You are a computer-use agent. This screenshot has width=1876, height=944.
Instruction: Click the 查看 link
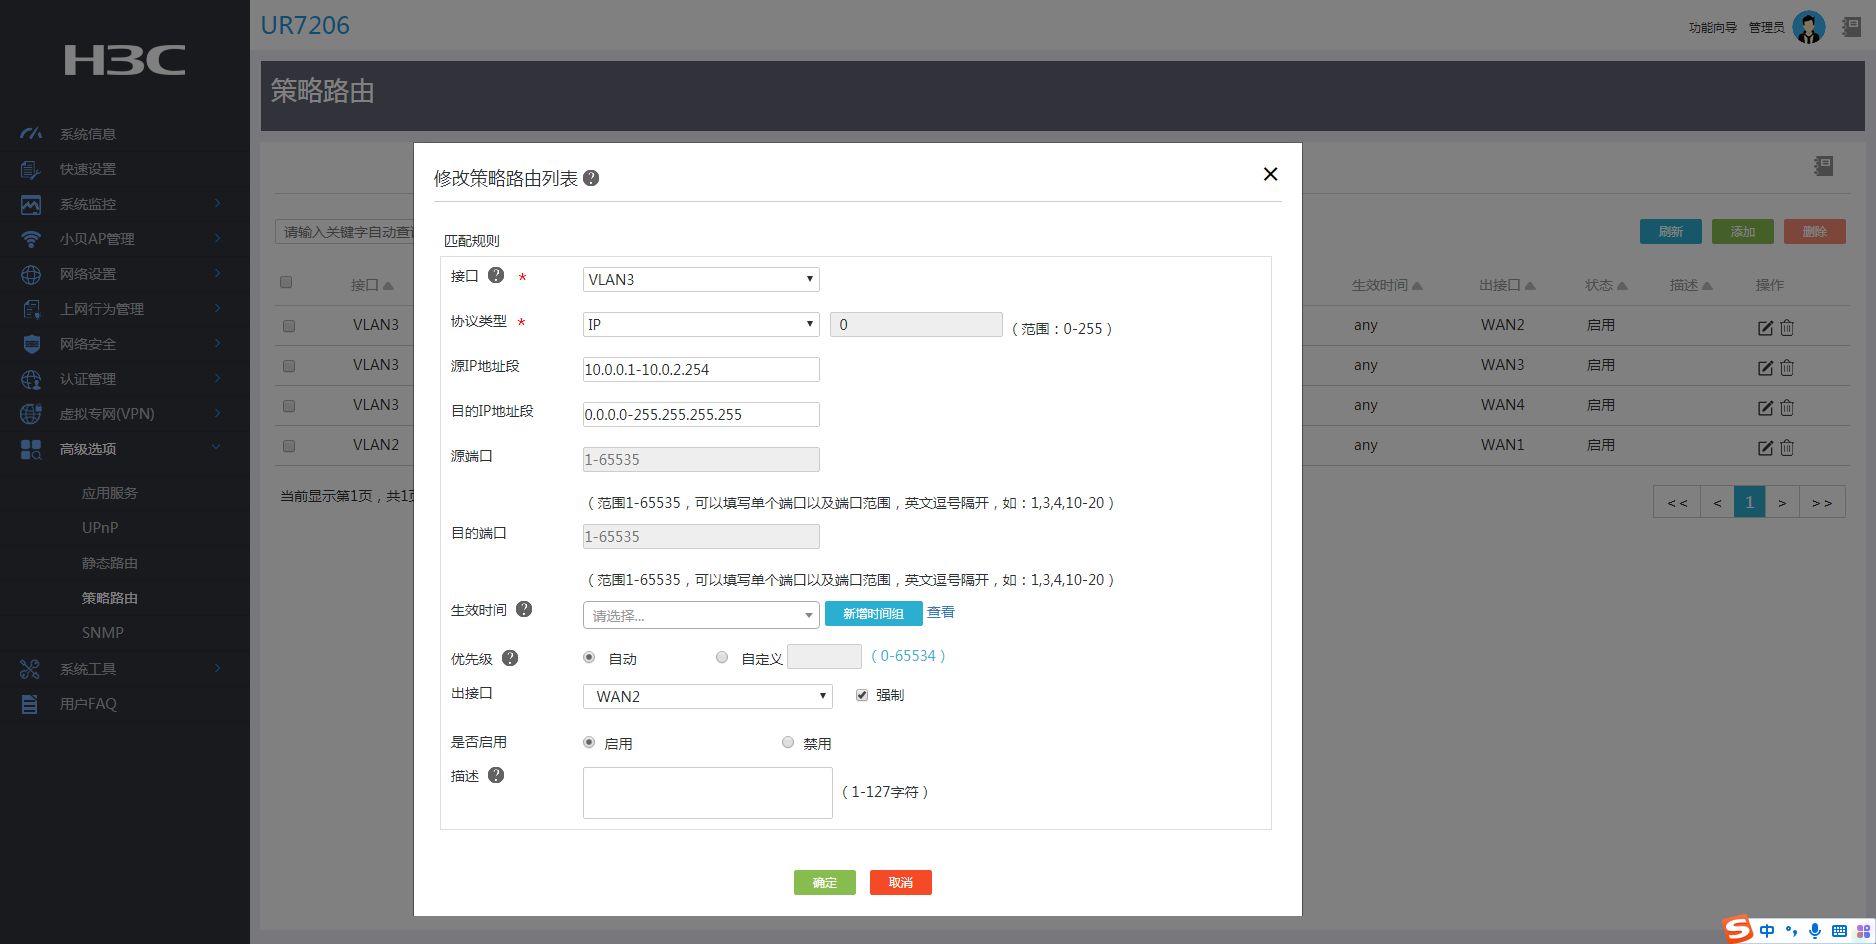941,612
